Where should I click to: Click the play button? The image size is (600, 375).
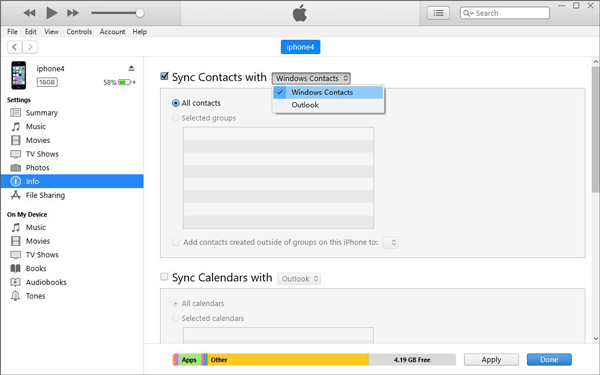tap(51, 13)
